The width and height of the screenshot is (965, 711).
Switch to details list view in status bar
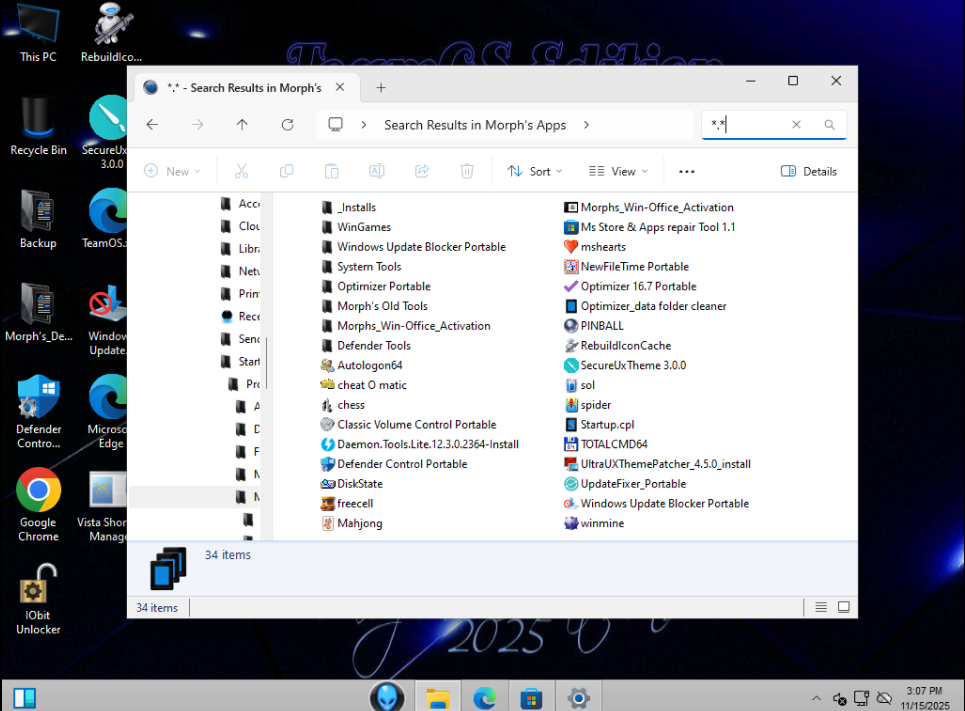[x=821, y=607]
